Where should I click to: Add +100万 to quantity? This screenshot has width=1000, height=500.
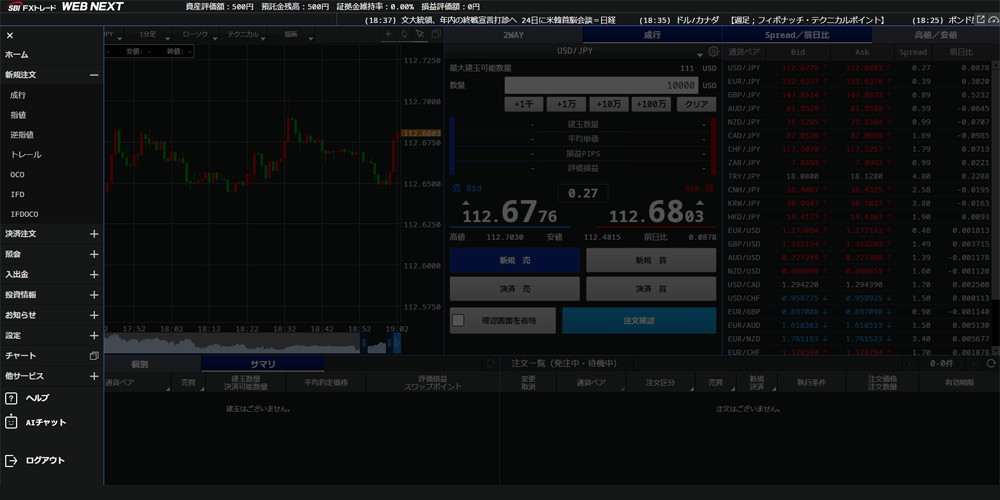click(x=651, y=105)
